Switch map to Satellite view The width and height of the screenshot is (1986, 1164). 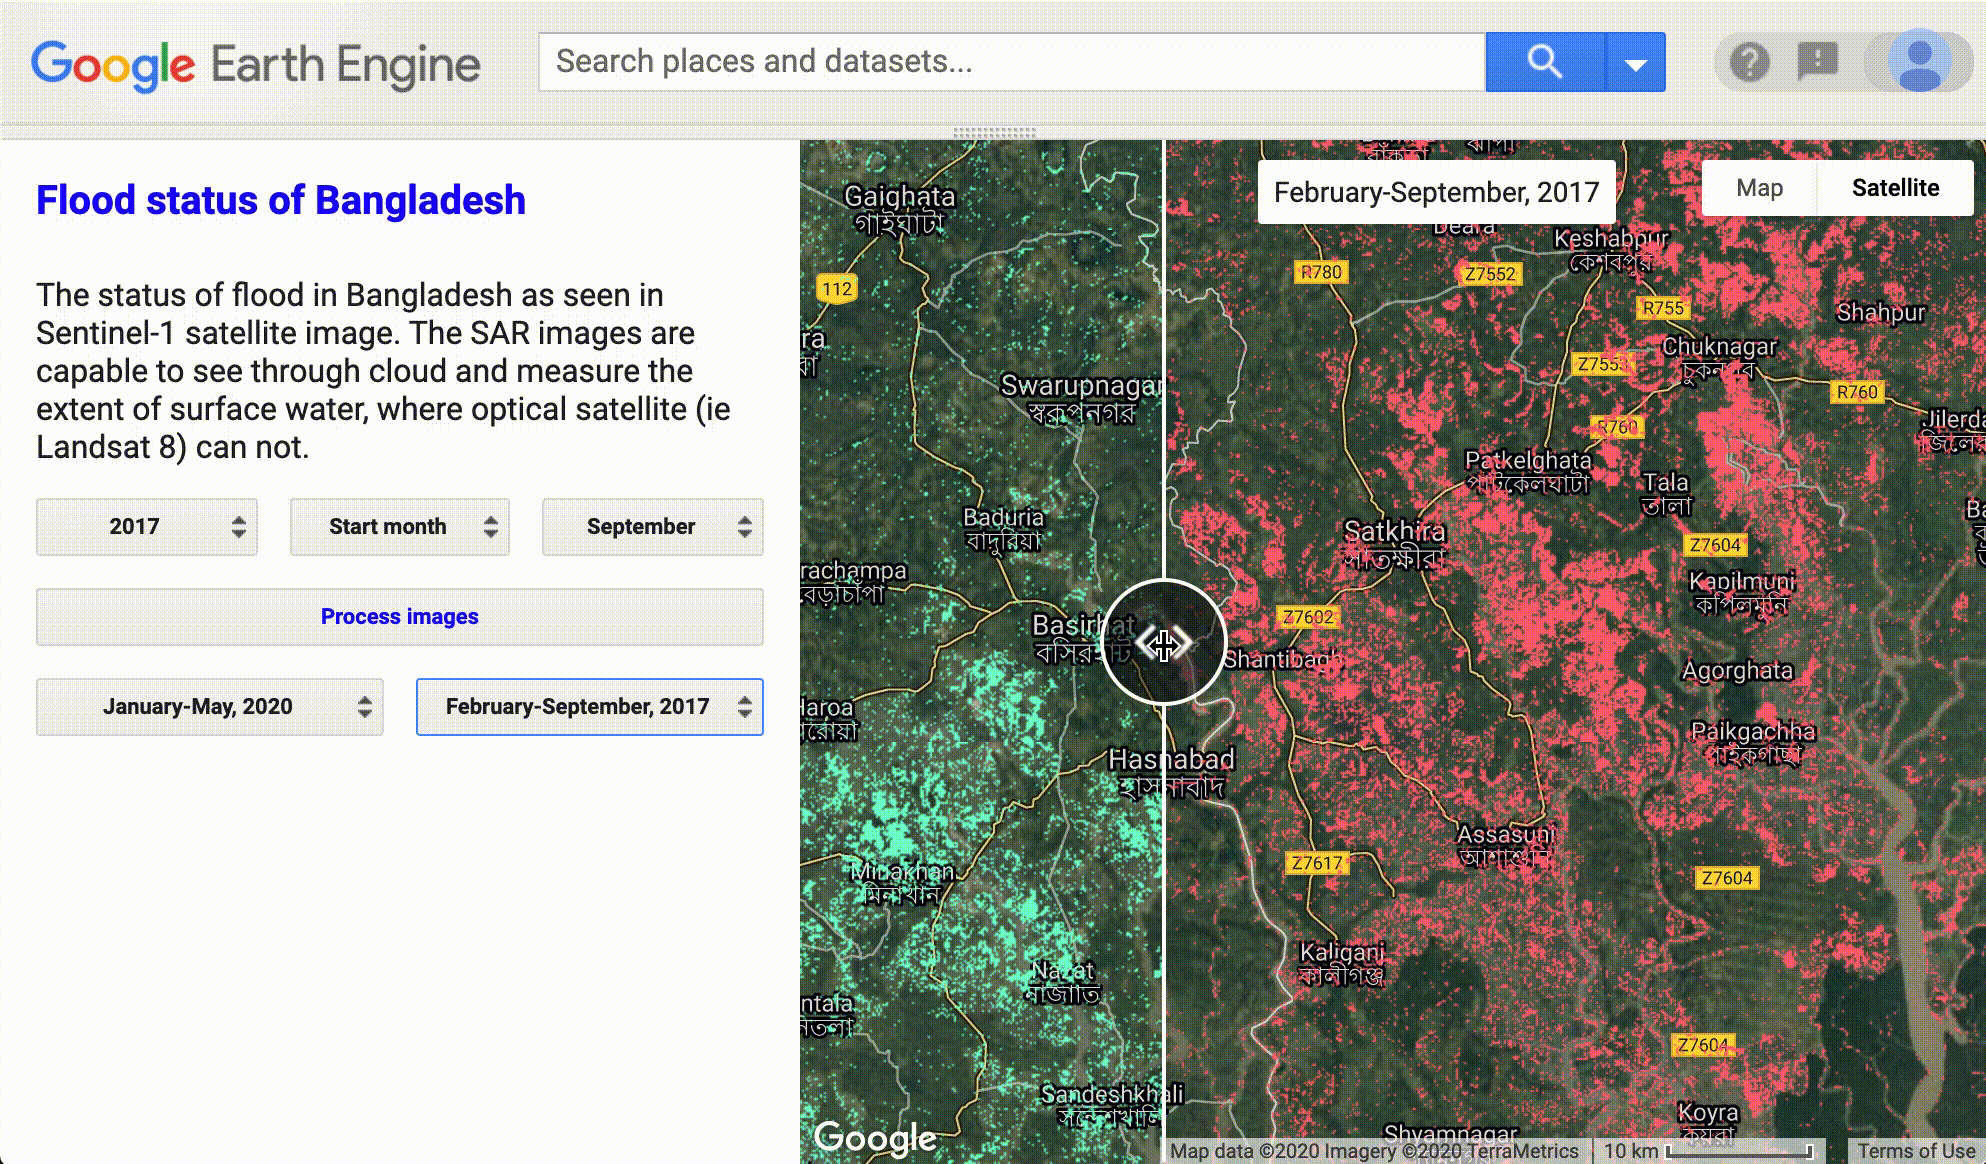tap(1894, 188)
